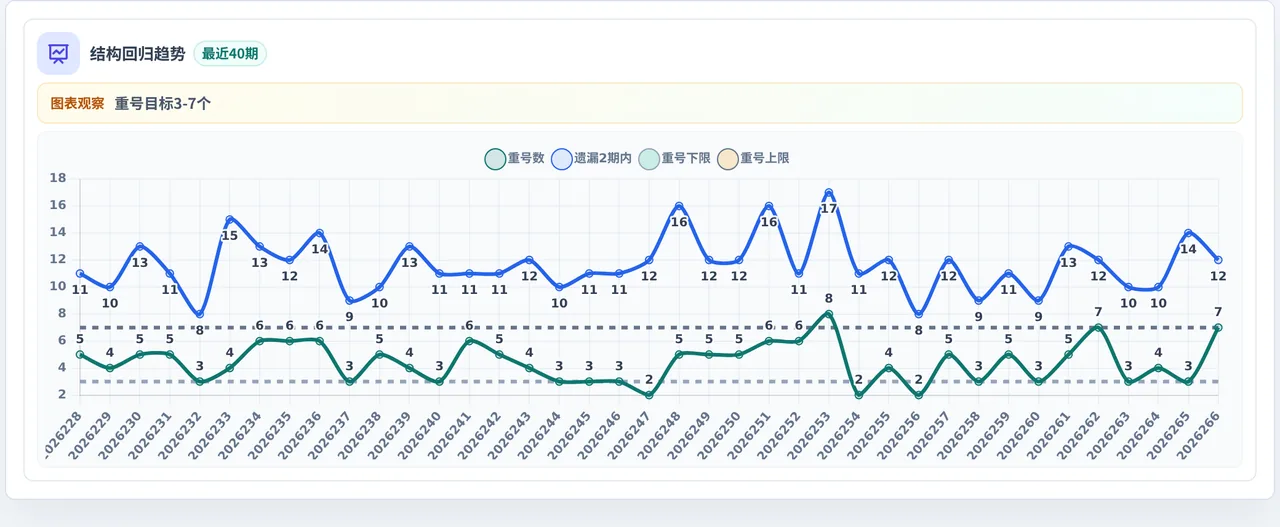Select the green point for period 2026256

pyautogui.click(x=918, y=395)
